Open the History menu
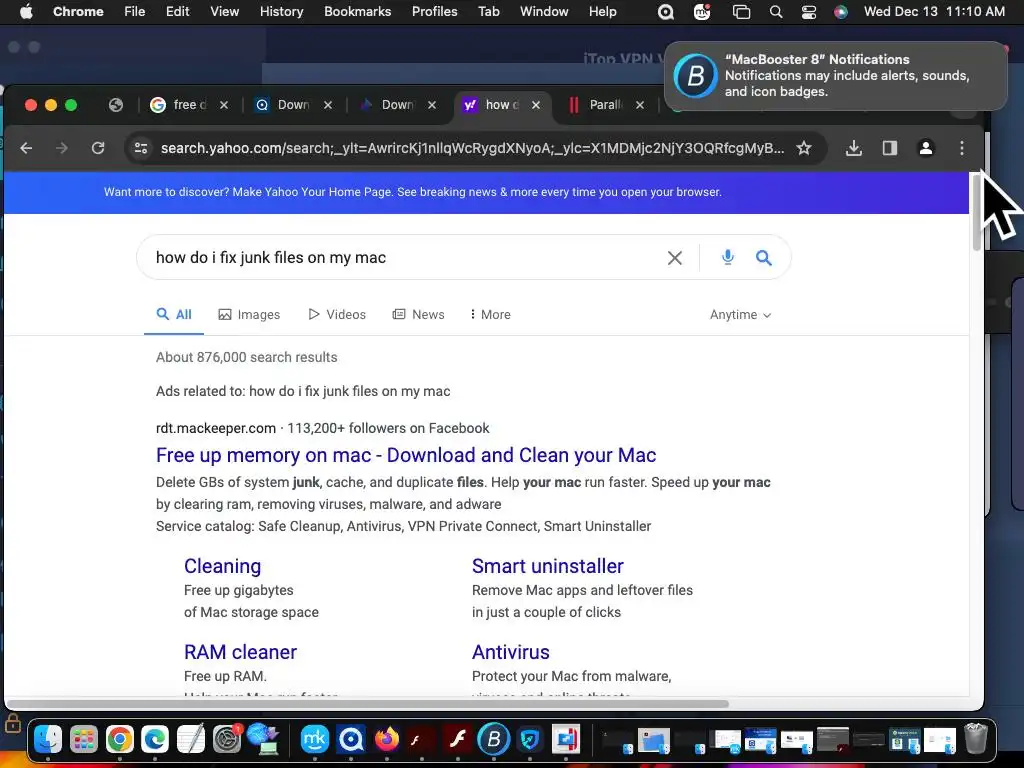 (x=281, y=12)
